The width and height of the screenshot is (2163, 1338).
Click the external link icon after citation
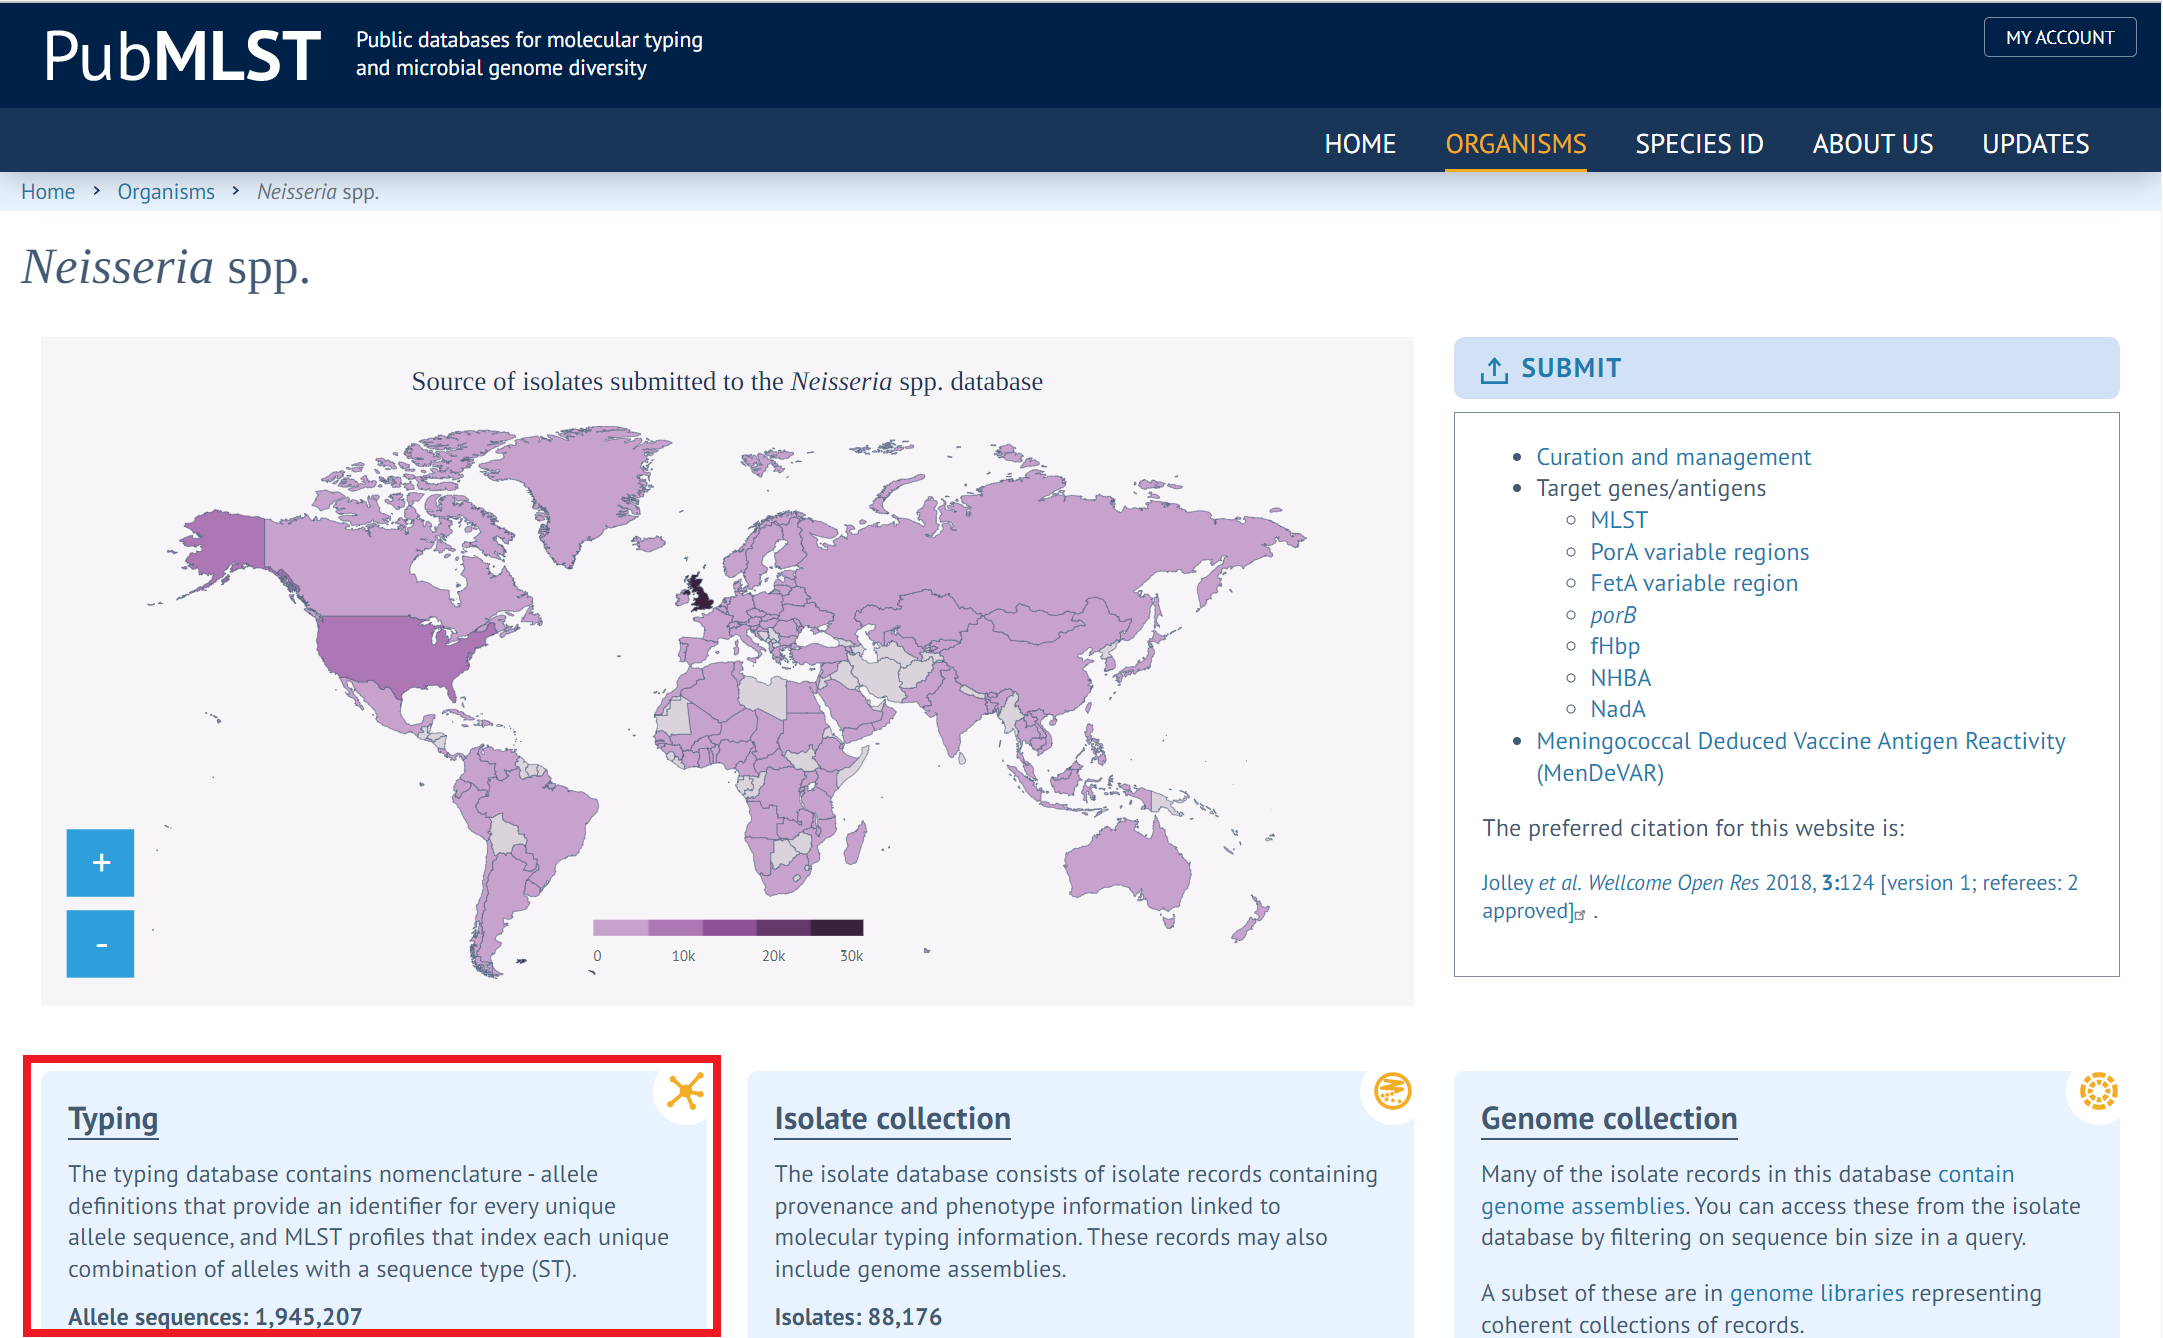coord(1580,914)
